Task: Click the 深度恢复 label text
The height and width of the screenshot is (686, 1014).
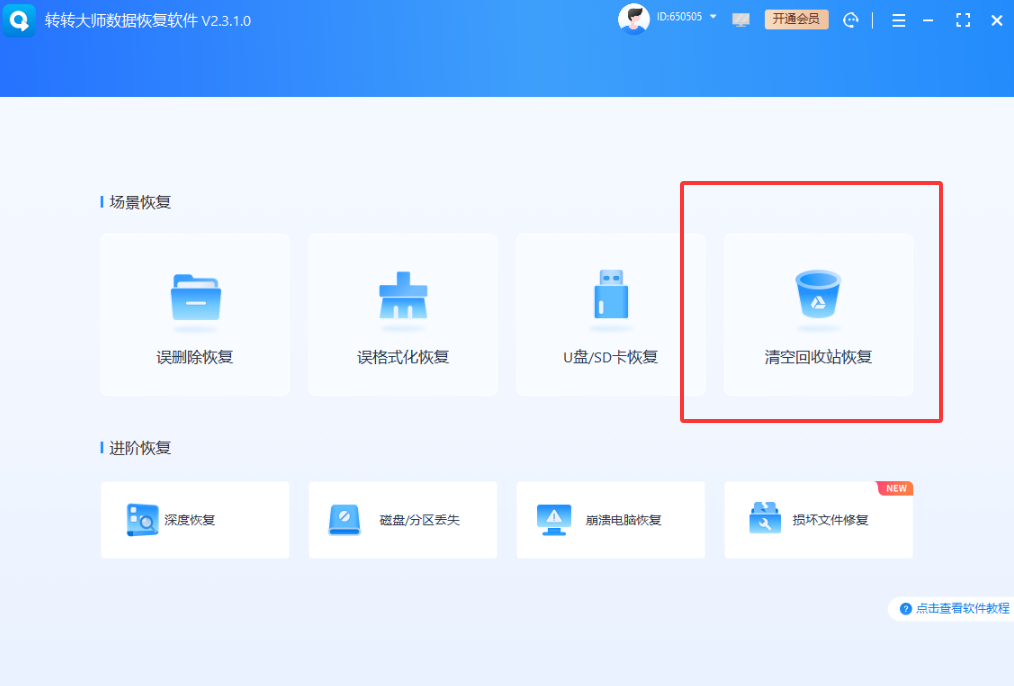Action: coord(189,520)
